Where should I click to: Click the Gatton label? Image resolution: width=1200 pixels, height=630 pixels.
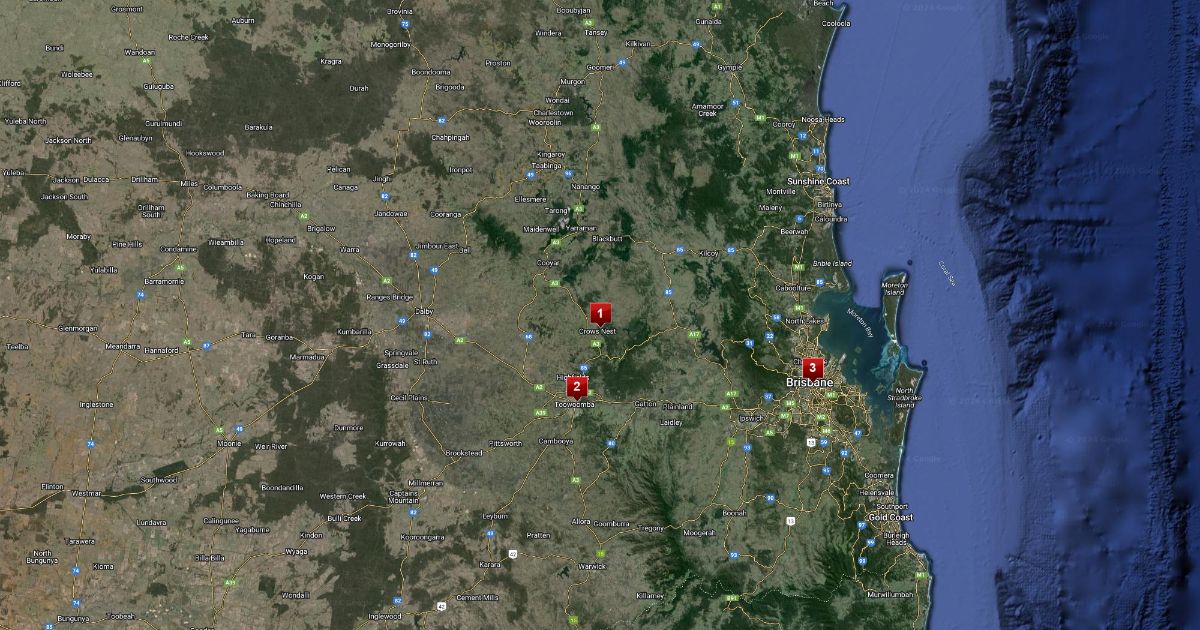tap(646, 403)
